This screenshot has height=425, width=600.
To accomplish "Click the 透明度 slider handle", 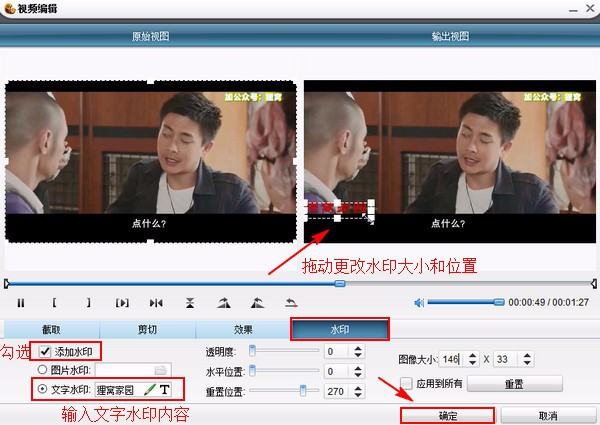I will tap(252, 350).
